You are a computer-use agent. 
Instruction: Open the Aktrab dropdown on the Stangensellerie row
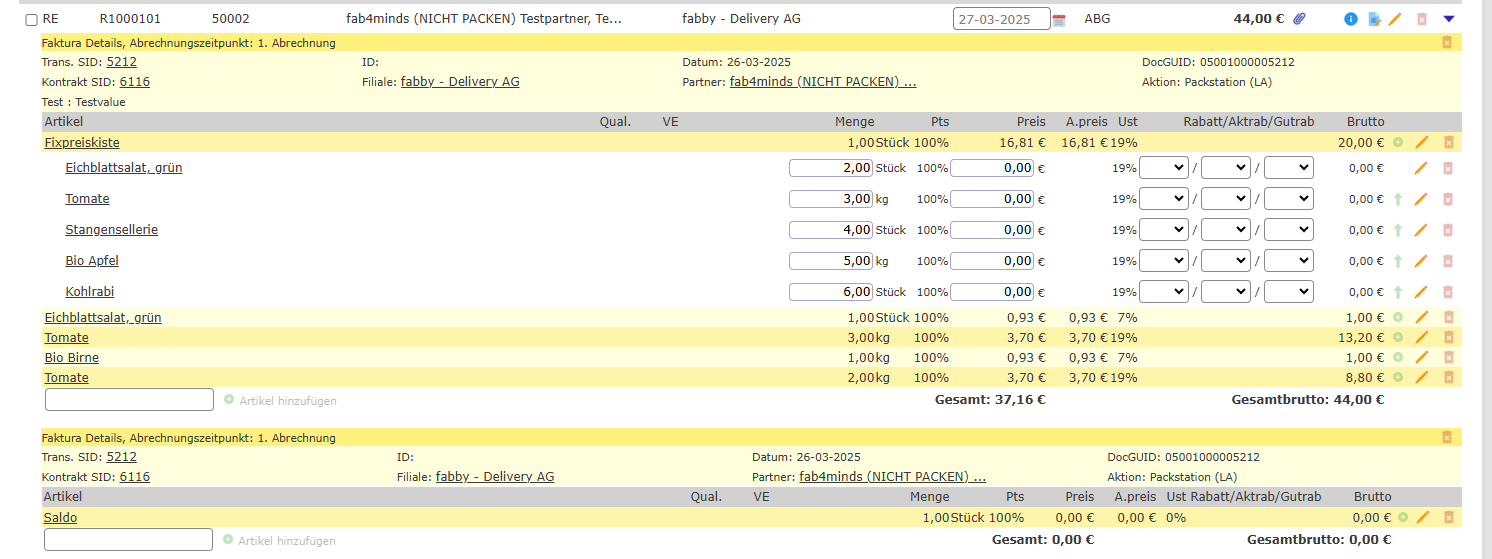(1225, 230)
